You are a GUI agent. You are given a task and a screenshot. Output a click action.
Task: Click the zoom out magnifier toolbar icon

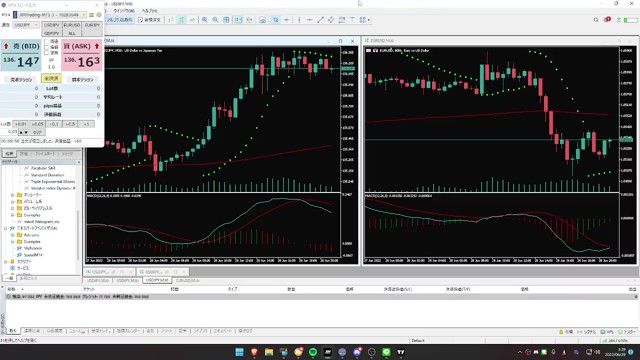coord(215,20)
